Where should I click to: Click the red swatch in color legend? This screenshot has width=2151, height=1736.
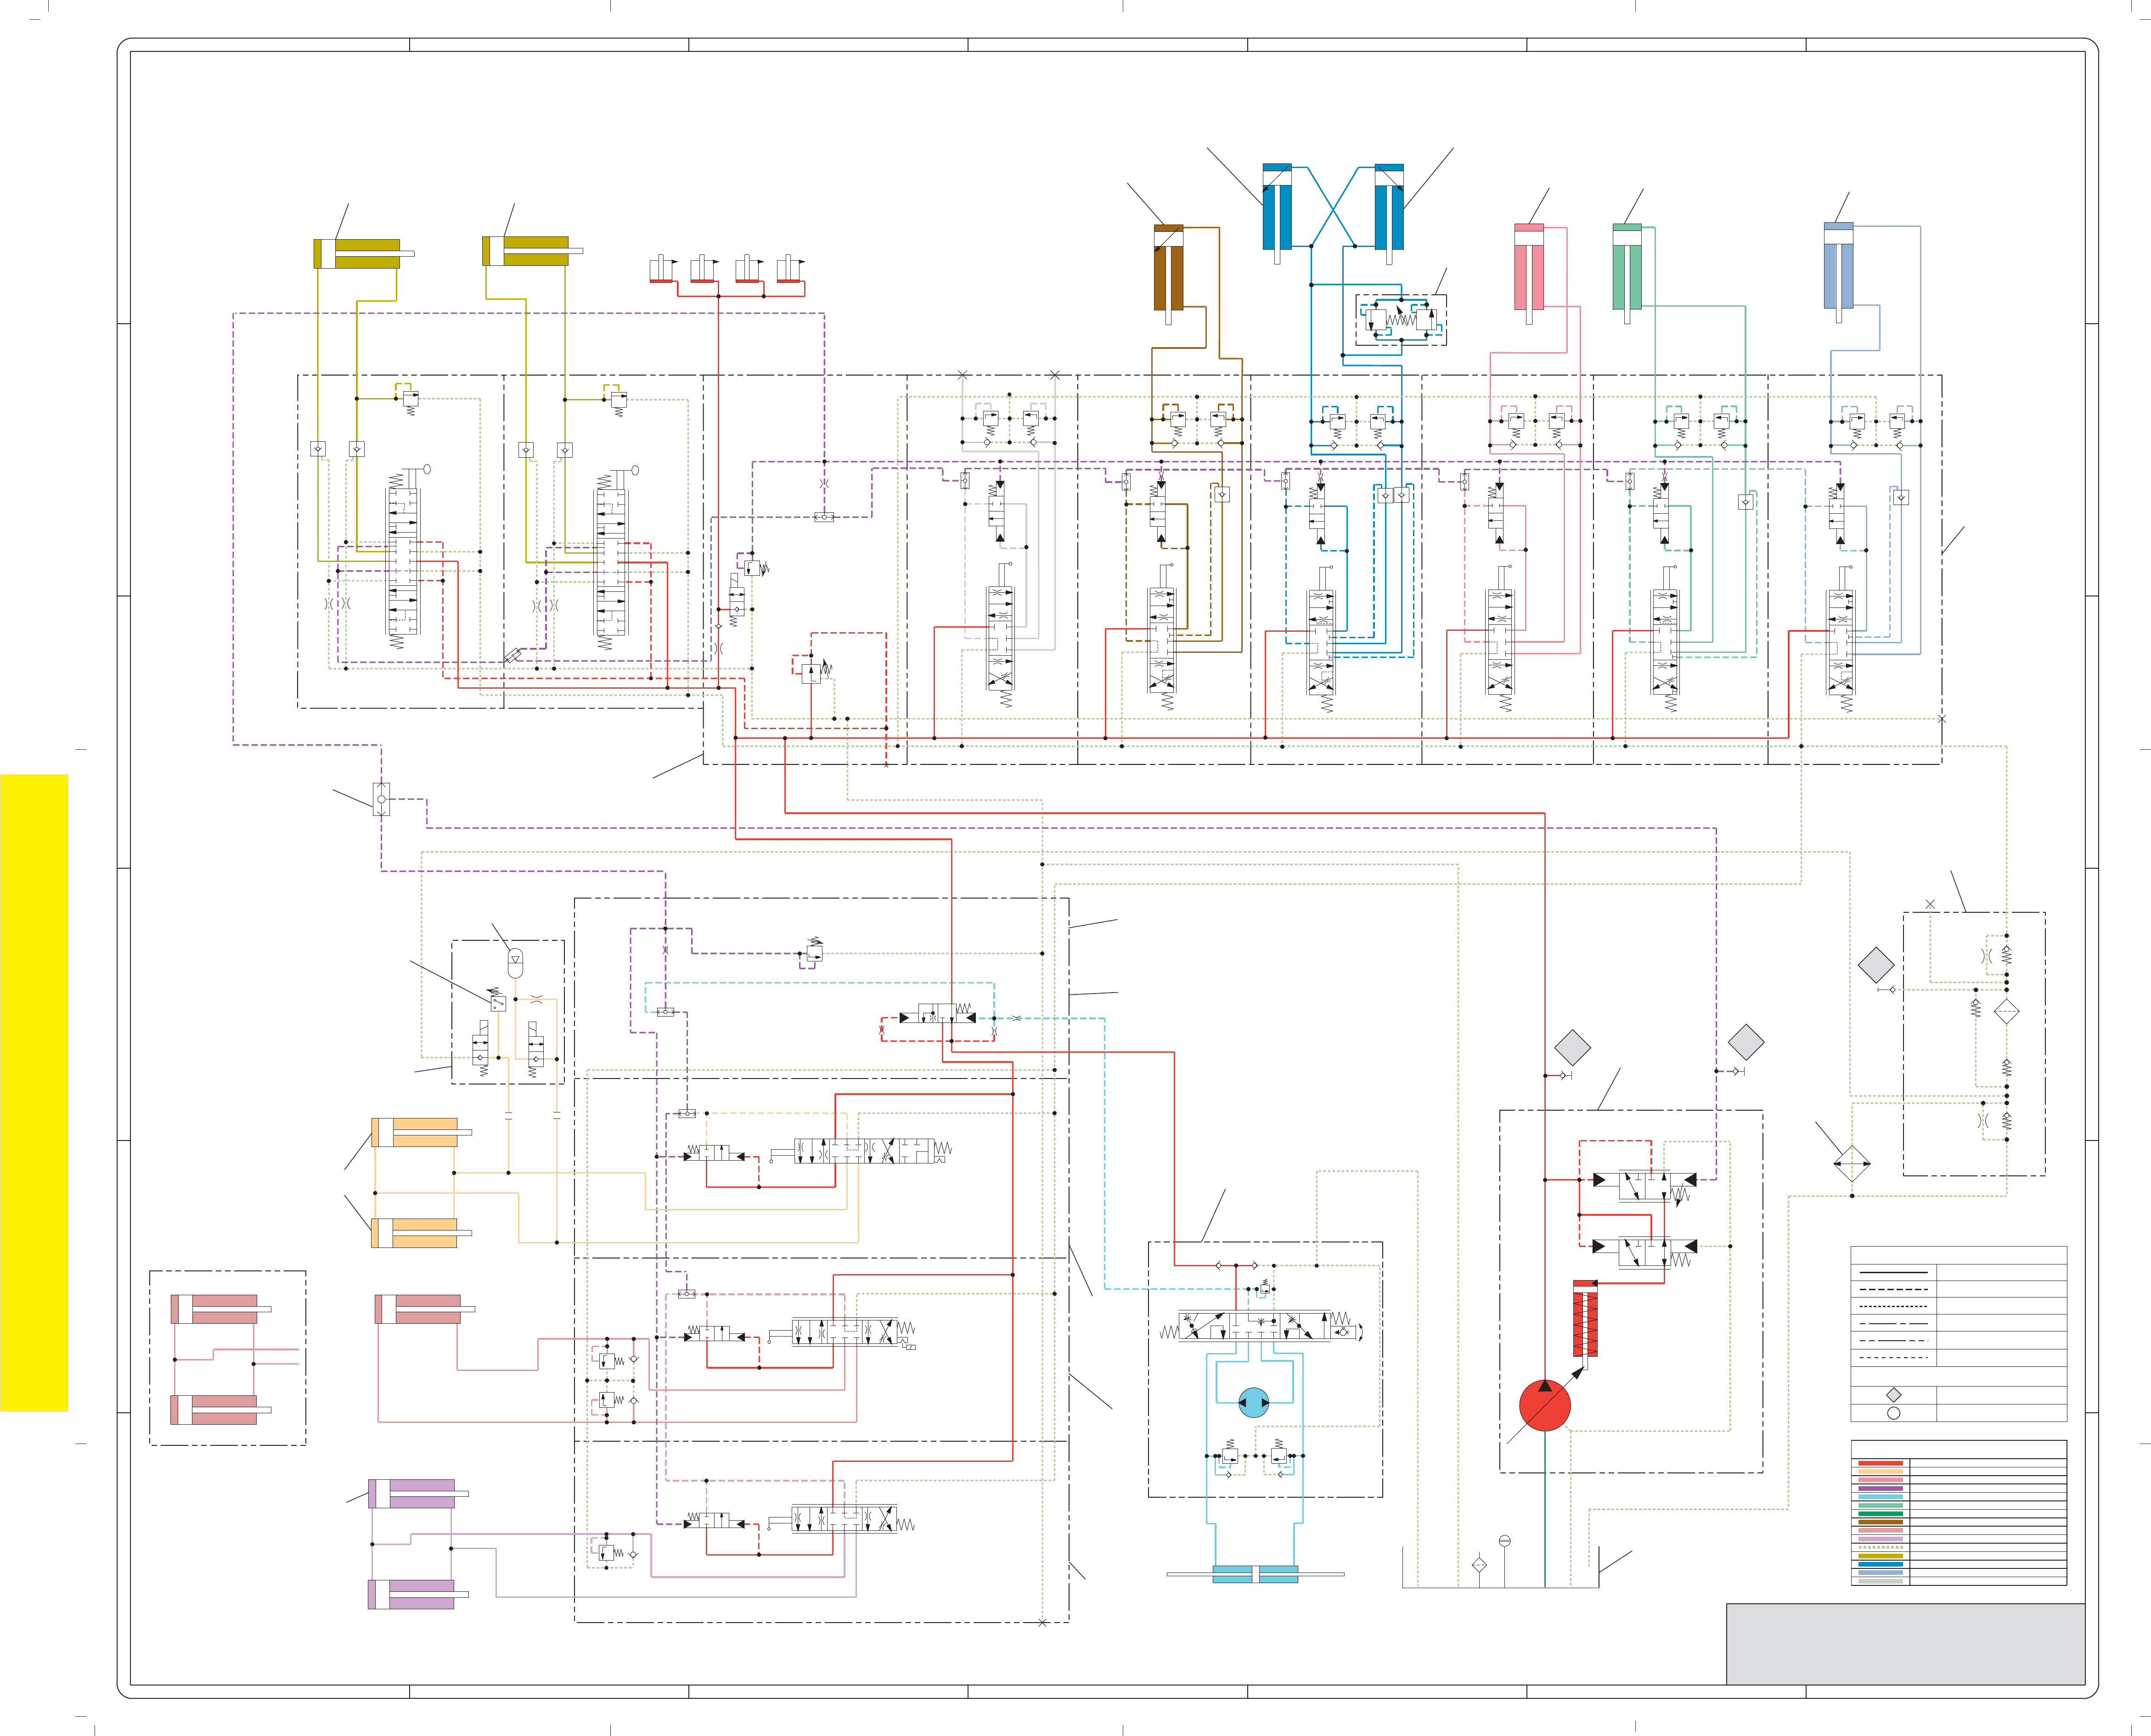click(1880, 1463)
